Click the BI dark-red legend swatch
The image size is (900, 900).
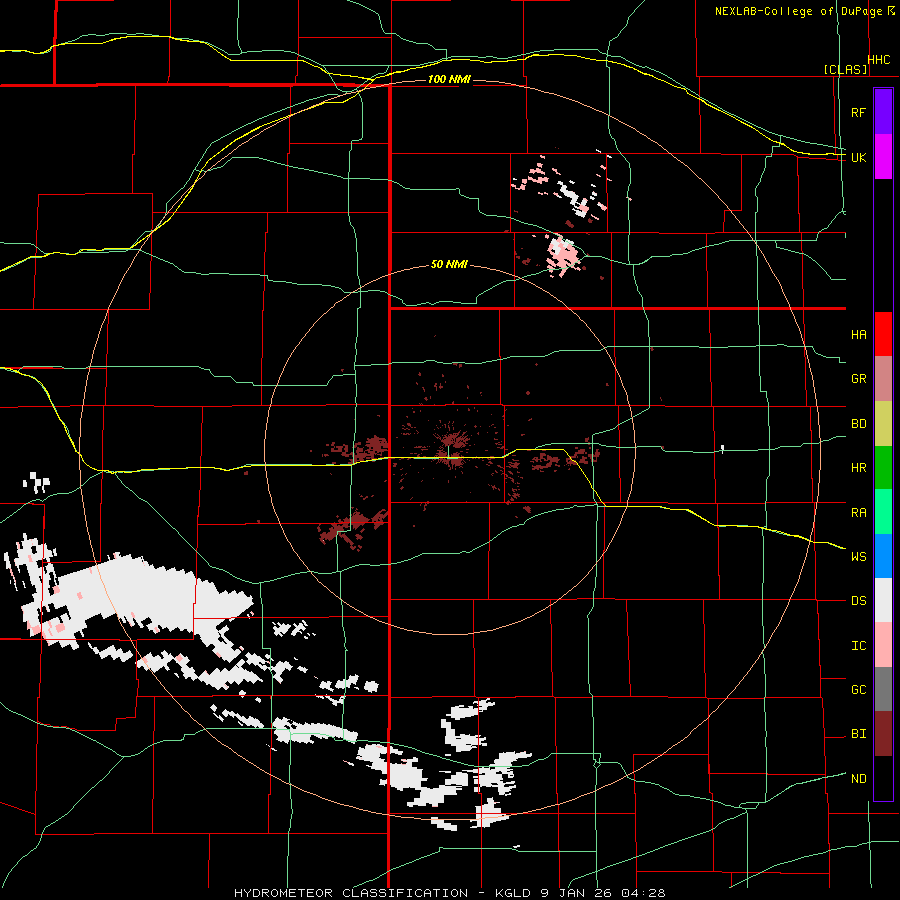(883, 734)
